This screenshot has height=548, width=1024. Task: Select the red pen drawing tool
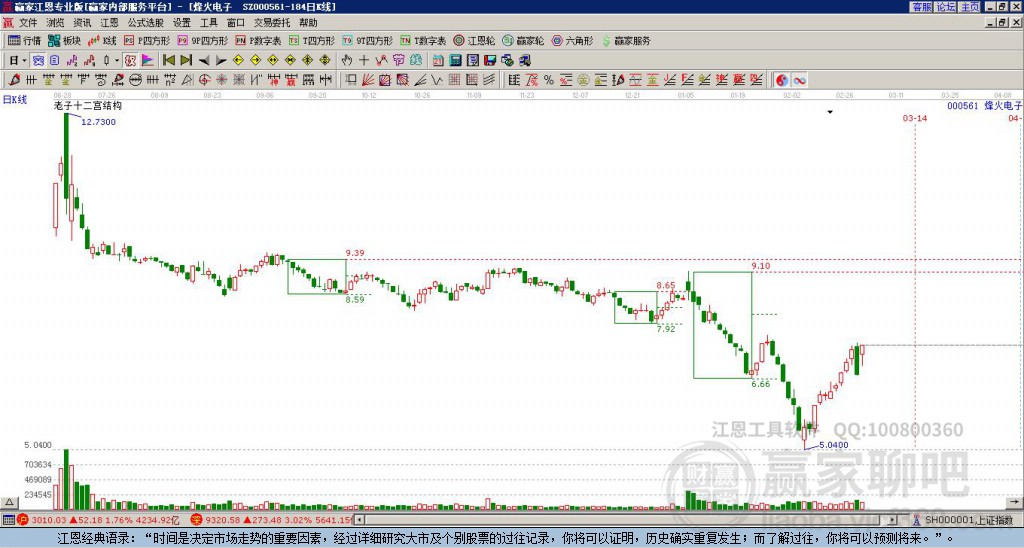point(14,80)
